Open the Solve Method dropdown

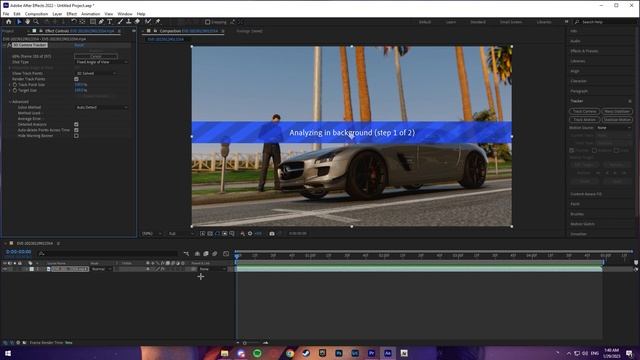tap(102, 107)
